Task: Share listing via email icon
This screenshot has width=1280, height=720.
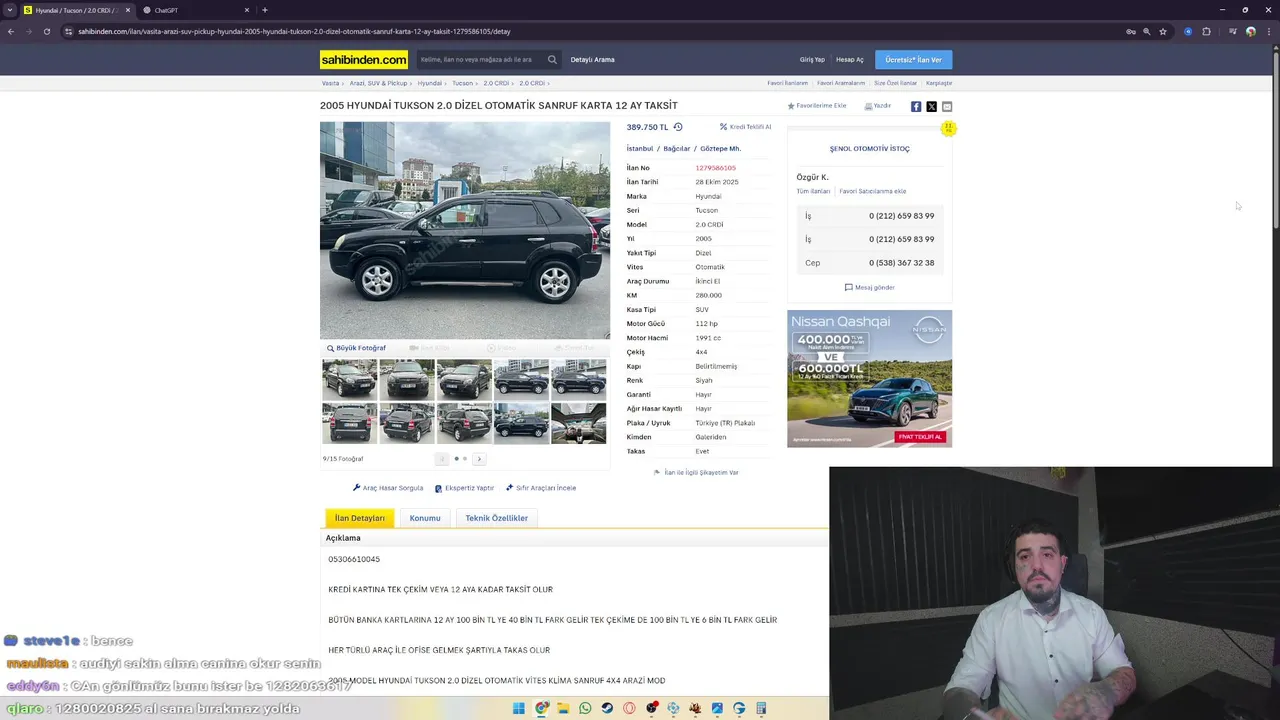Action: click(947, 106)
